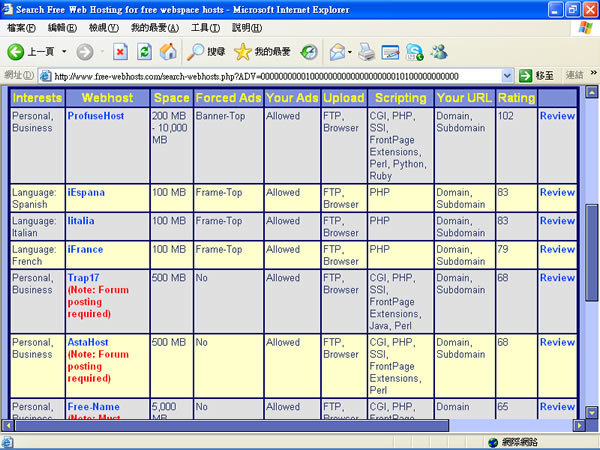Open the Forward button history dropdown
The image size is (600, 450).
click(102, 51)
